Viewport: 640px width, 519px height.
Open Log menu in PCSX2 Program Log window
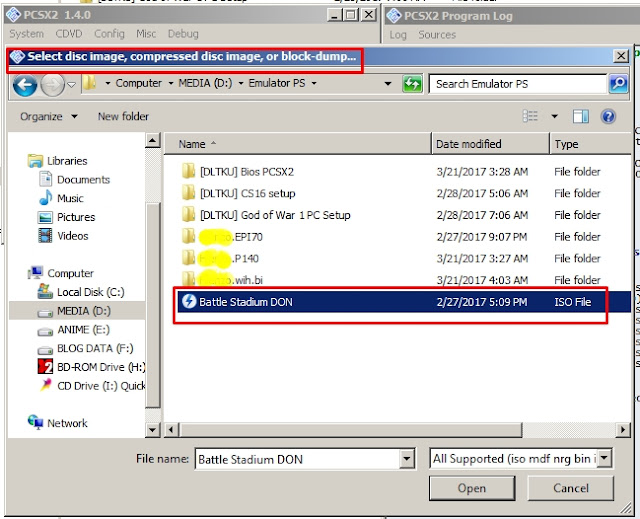(x=398, y=35)
